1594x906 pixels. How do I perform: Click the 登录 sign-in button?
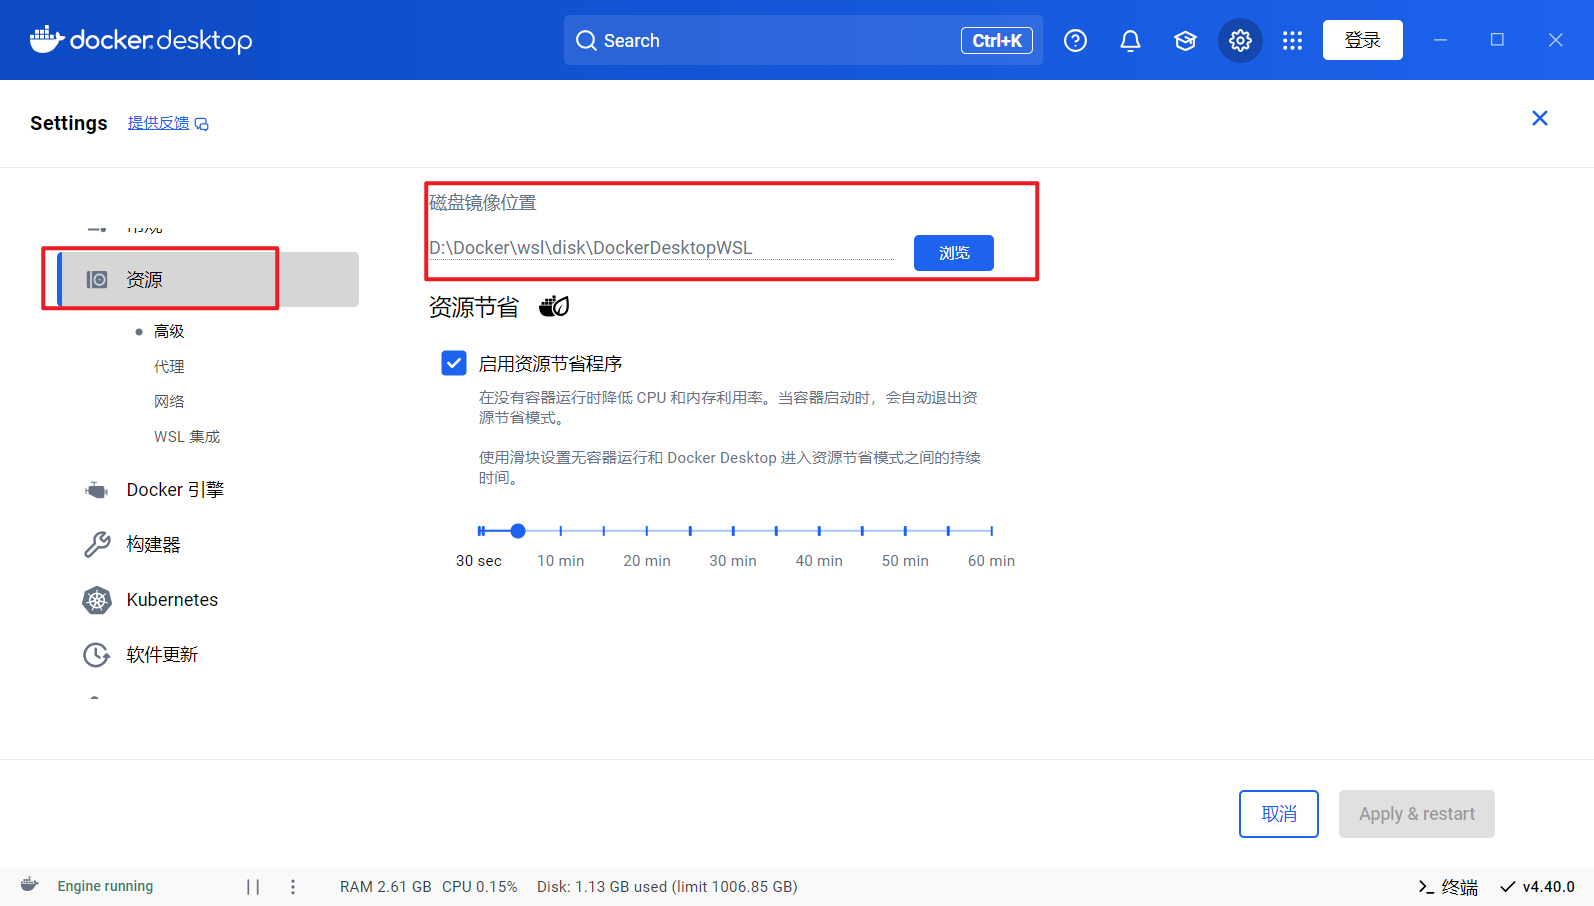click(1362, 40)
